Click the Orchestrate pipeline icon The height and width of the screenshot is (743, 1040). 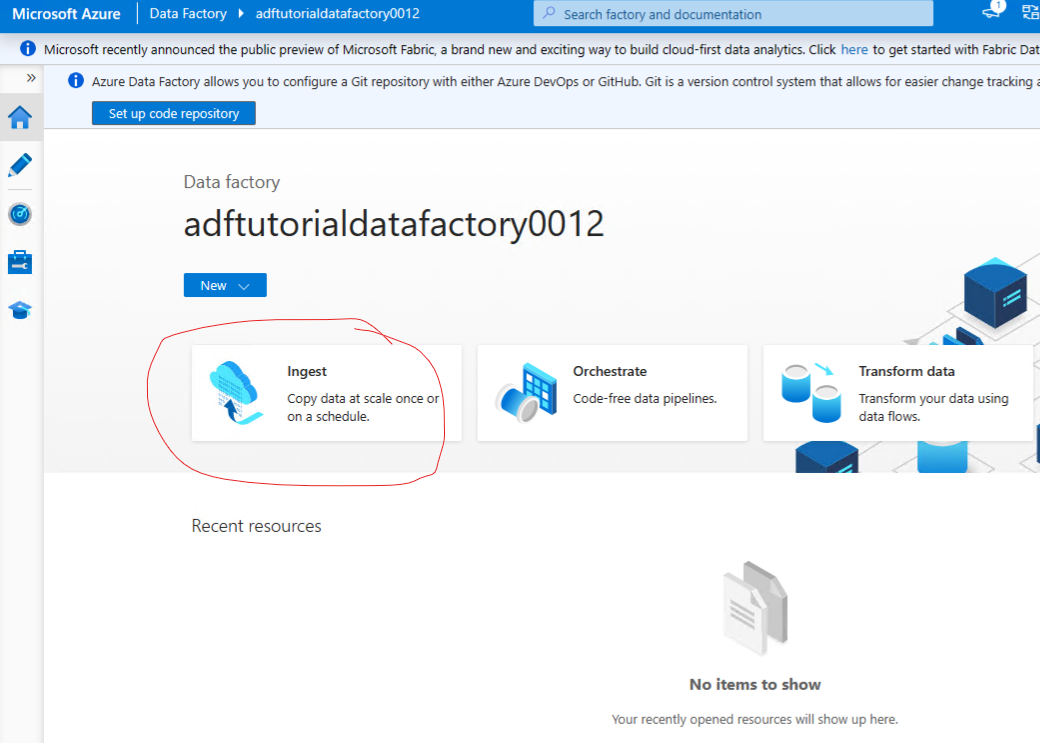point(527,393)
